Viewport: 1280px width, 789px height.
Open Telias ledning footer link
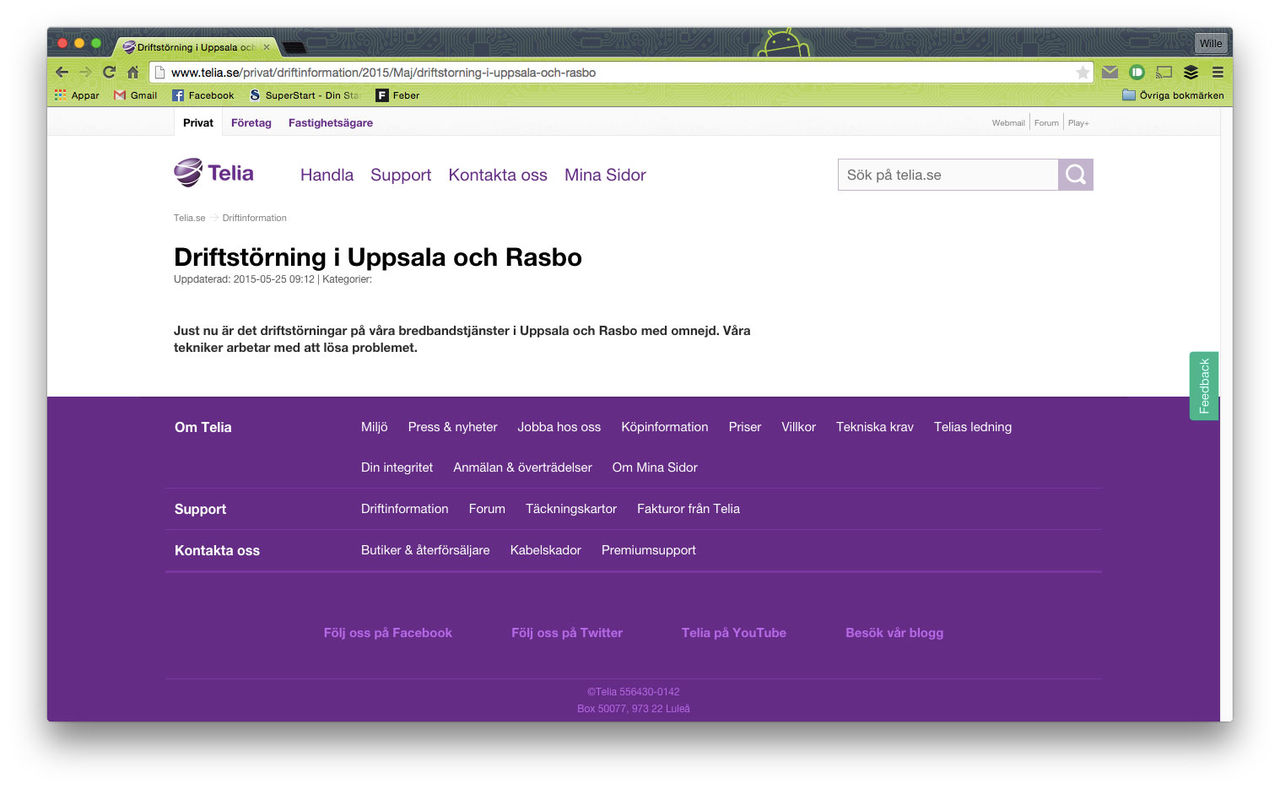[973, 427]
